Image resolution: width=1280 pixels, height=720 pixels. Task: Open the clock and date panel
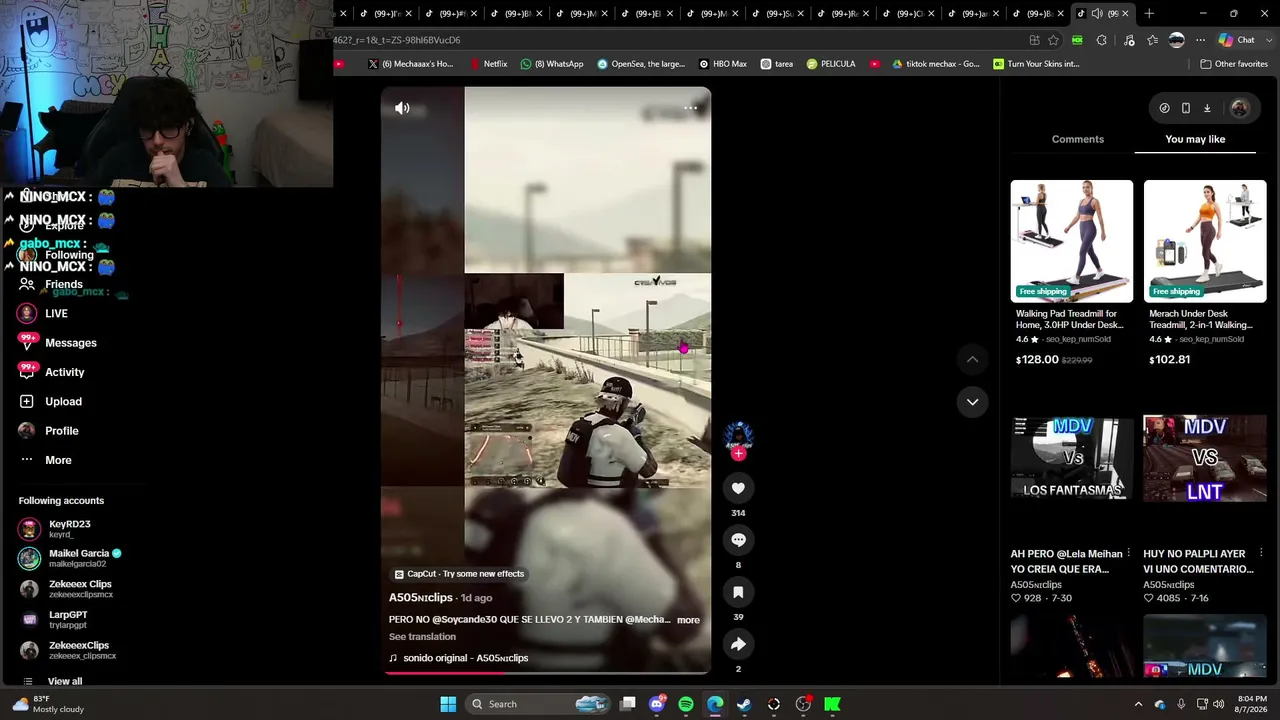coord(1252,704)
